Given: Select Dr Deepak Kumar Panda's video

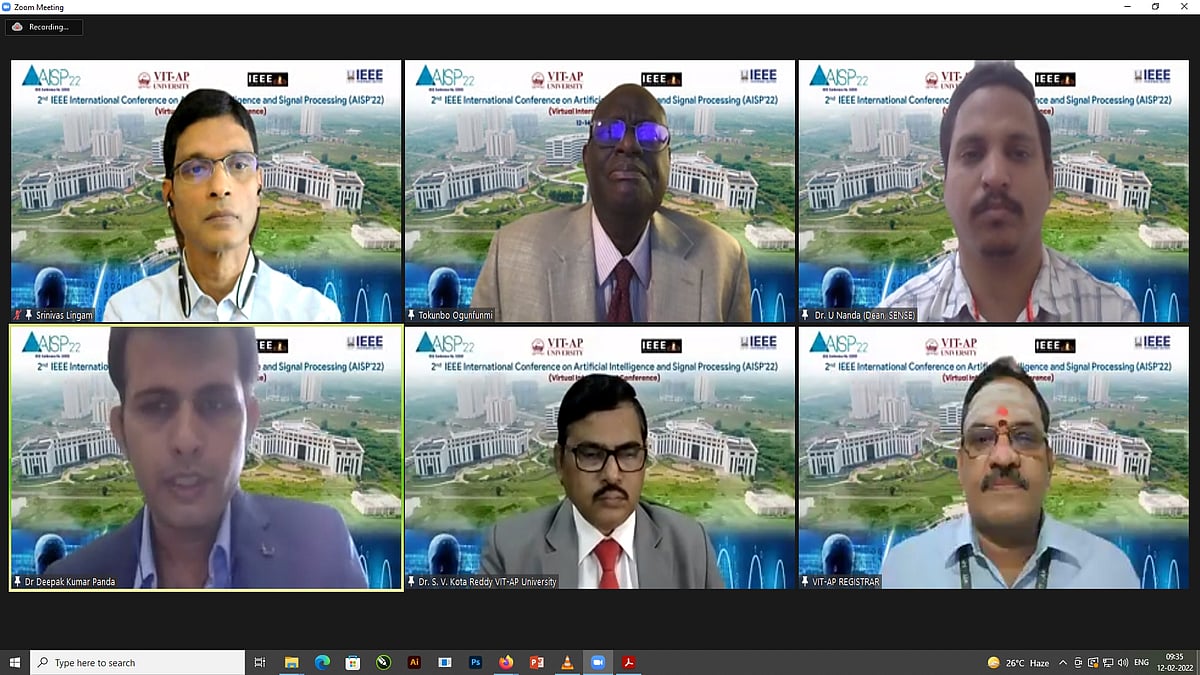Looking at the screenshot, I should [205, 457].
